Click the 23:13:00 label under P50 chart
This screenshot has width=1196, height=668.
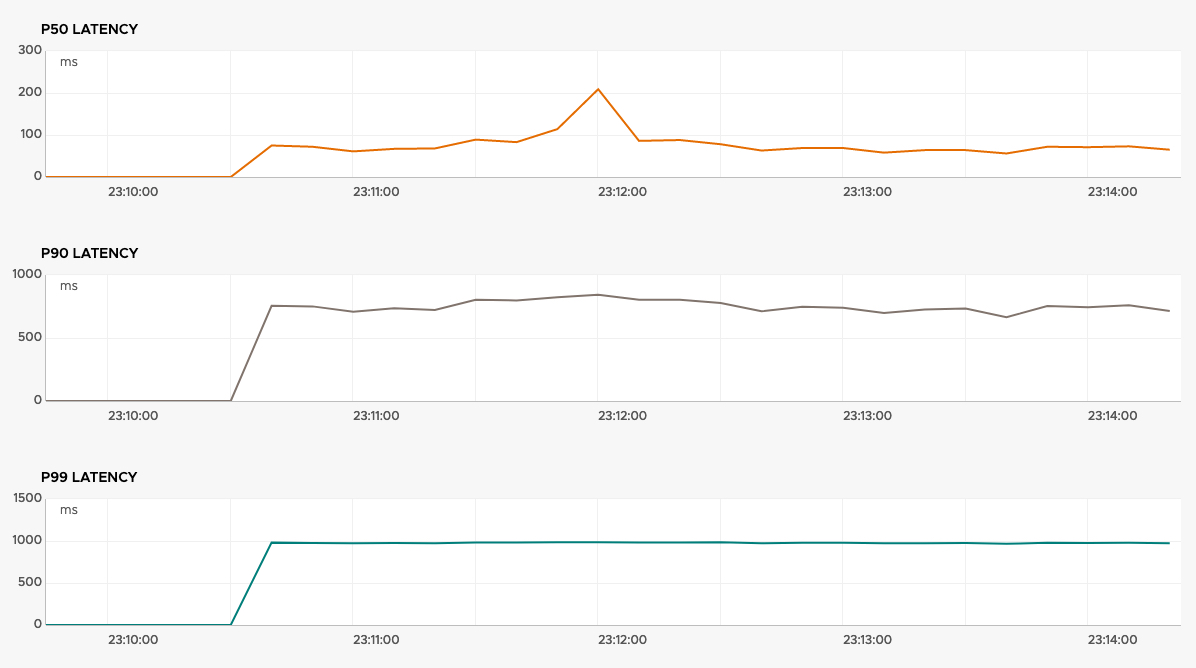(867, 192)
